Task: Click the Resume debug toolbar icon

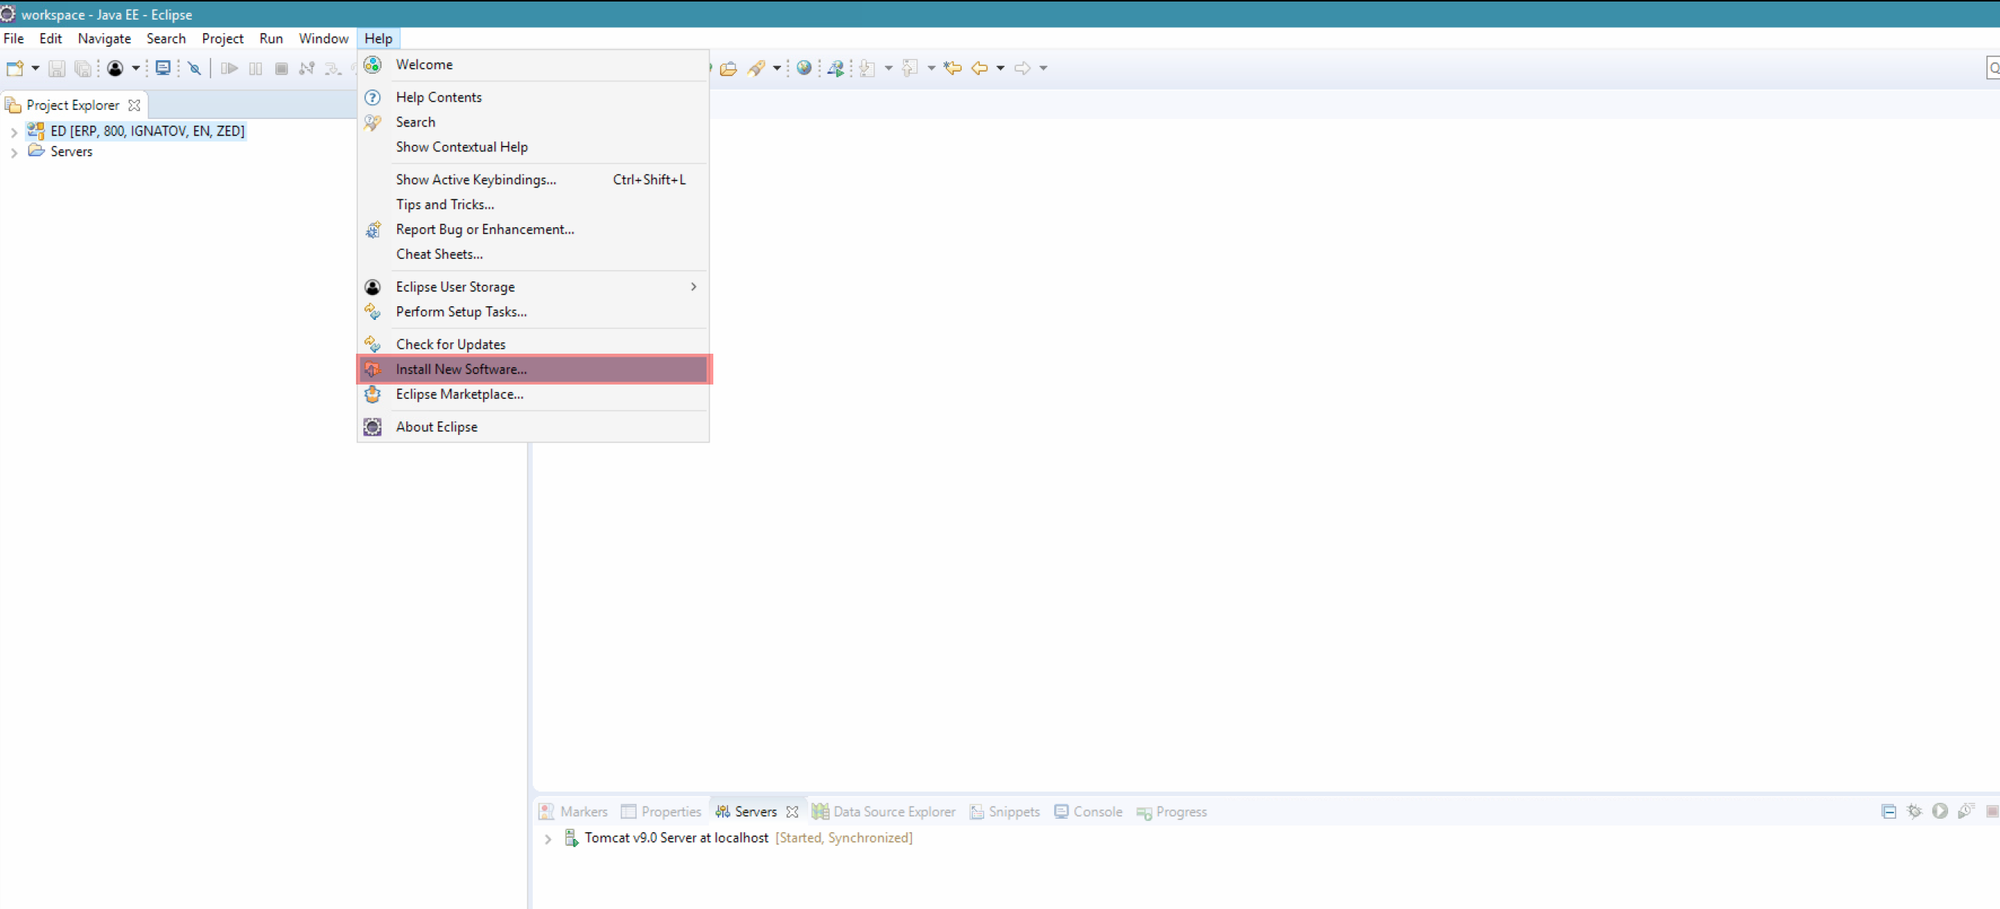Action: tap(229, 68)
